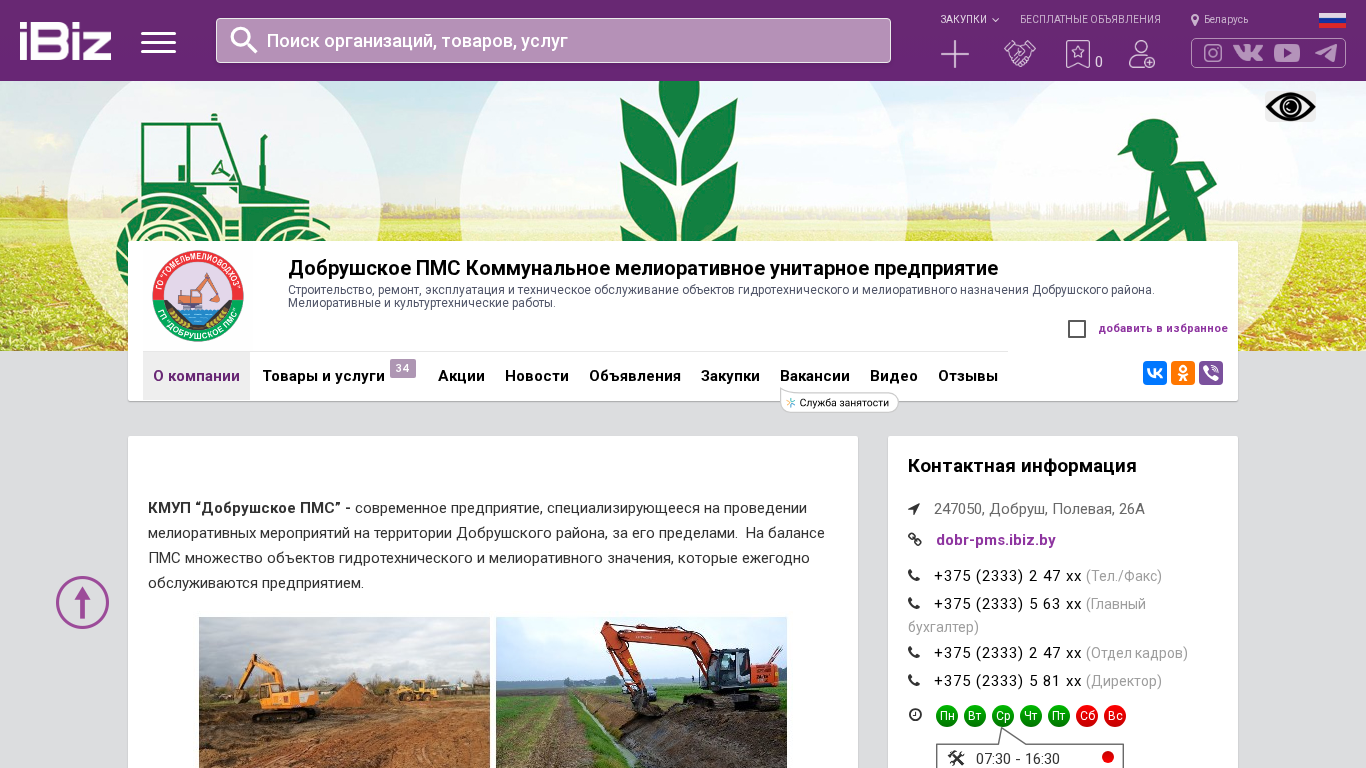This screenshot has height=768, width=1366.
Task: Reveal the Директор phone number
Action: pos(1008,681)
